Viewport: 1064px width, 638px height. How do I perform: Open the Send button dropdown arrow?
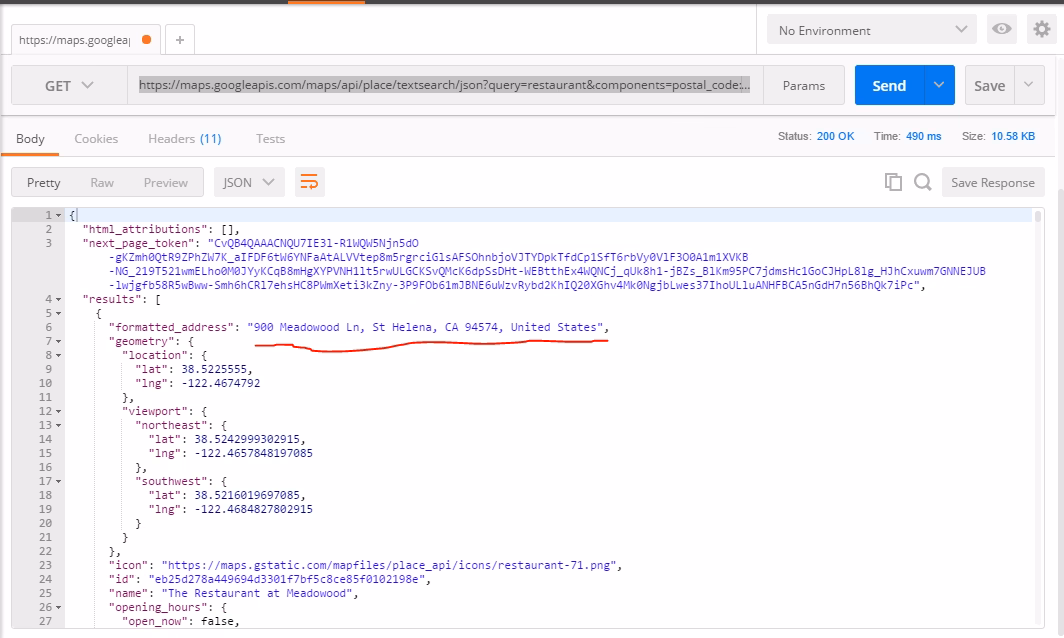[x=938, y=85]
